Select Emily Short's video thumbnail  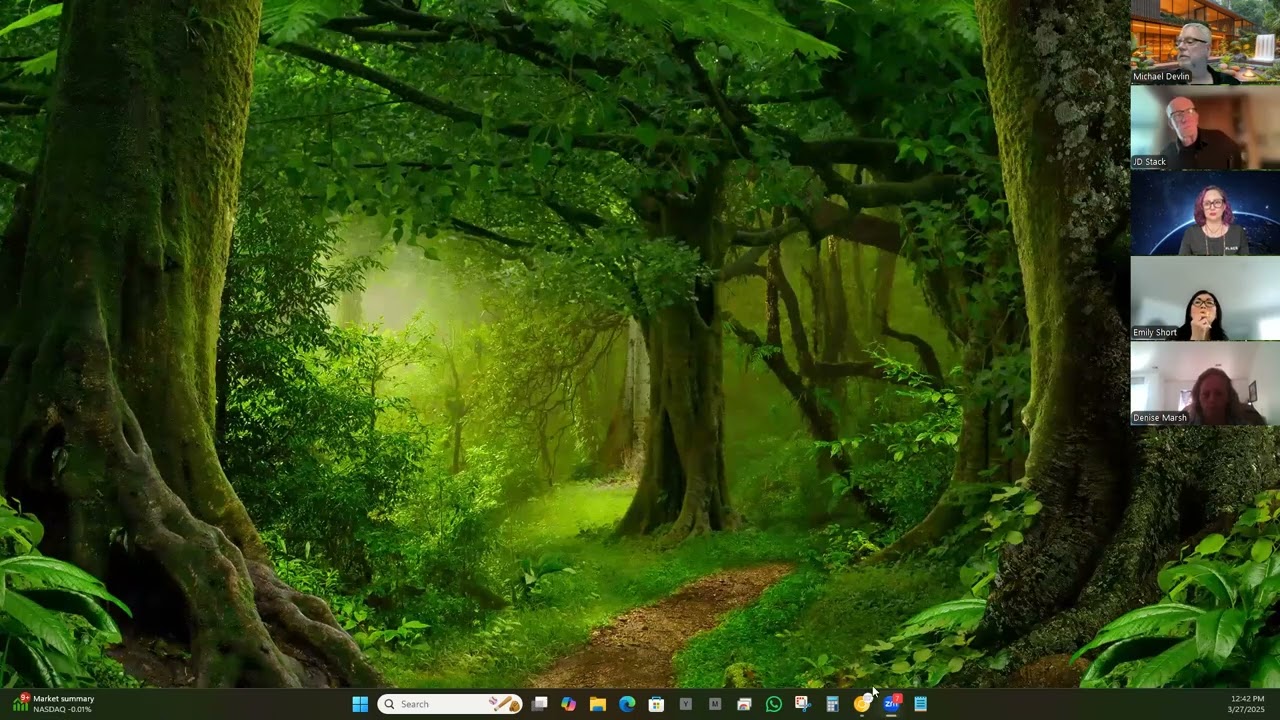point(1205,298)
